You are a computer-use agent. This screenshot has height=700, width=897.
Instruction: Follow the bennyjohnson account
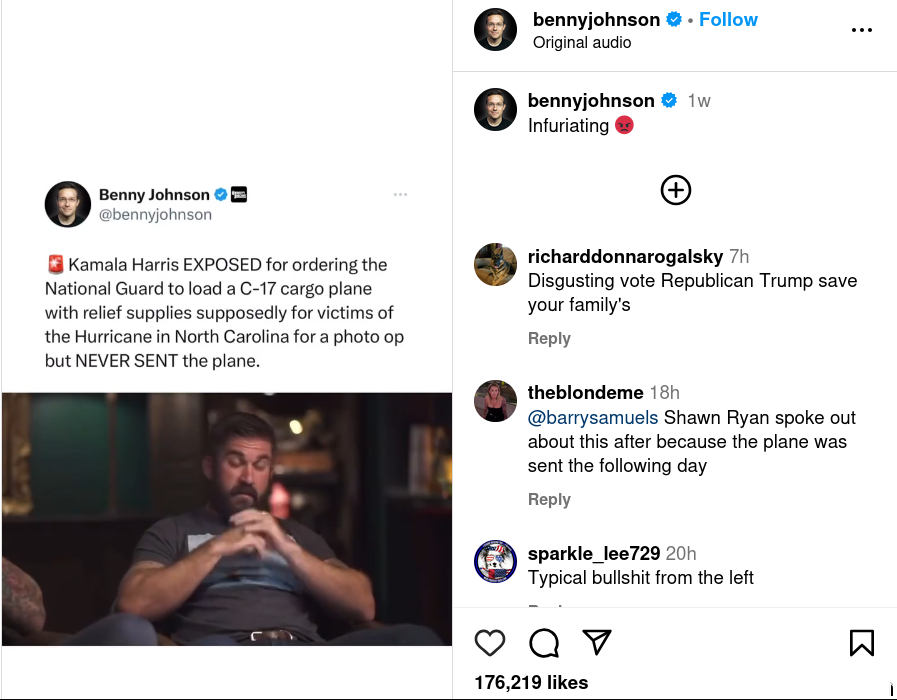[728, 20]
